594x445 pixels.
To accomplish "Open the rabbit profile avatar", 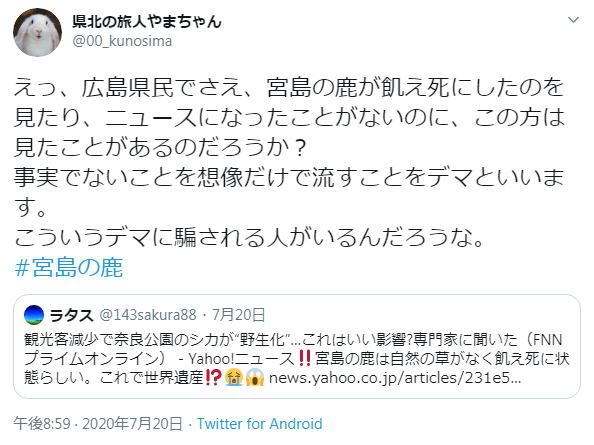I will coord(38,32).
